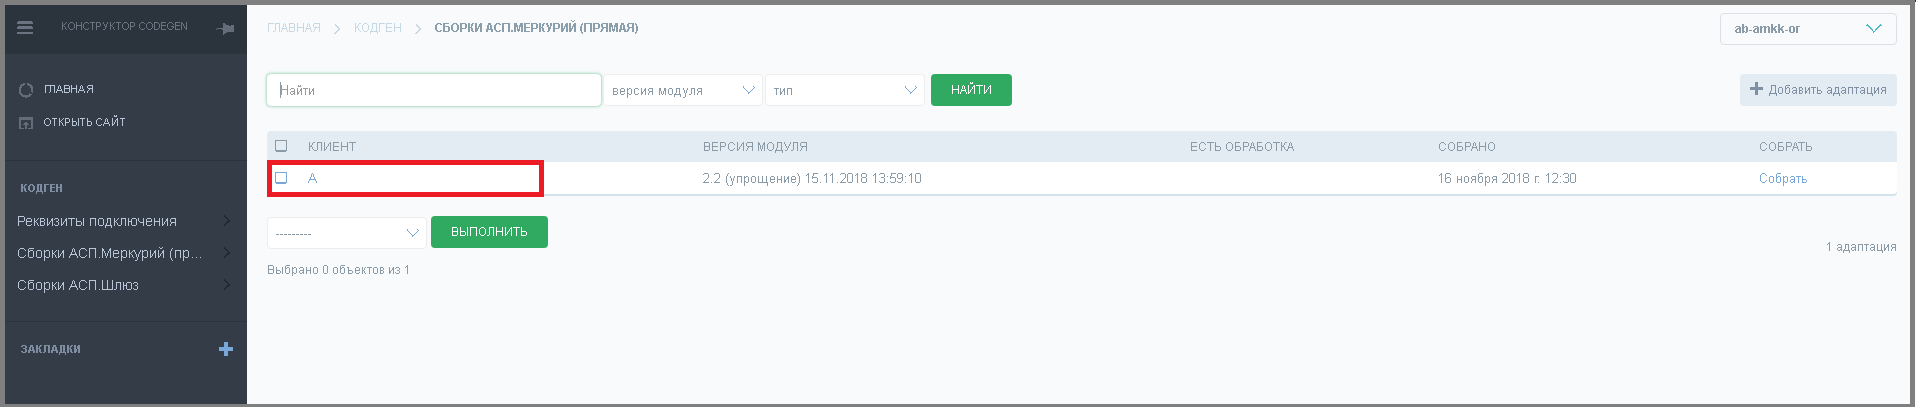
Task: Click the КОДГЕН breadcrumb link
Action: point(378,28)
